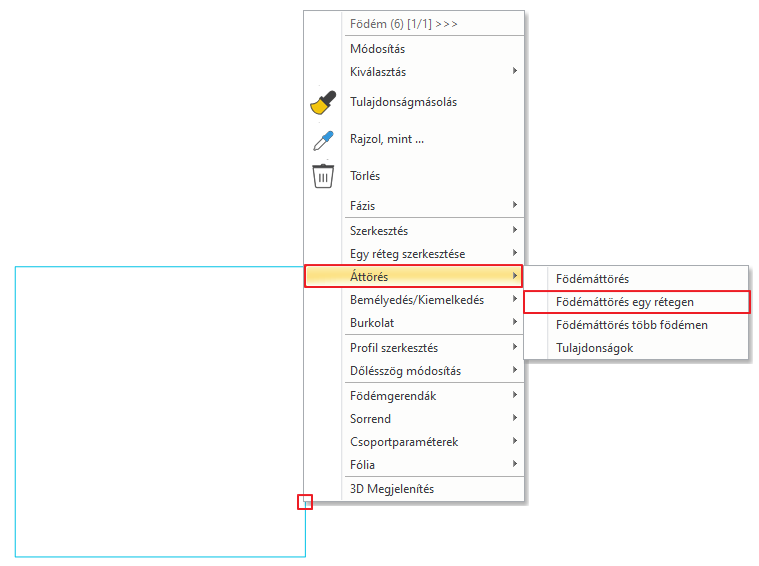Select the slab corner marker node
759x566 pixels.
coord(305,502)
